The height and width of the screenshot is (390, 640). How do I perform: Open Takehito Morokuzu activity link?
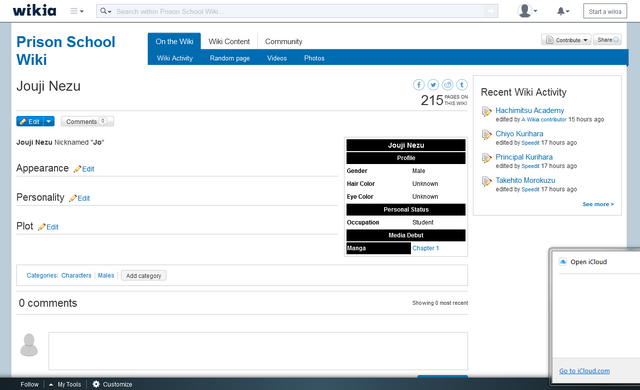click(525, 180)
